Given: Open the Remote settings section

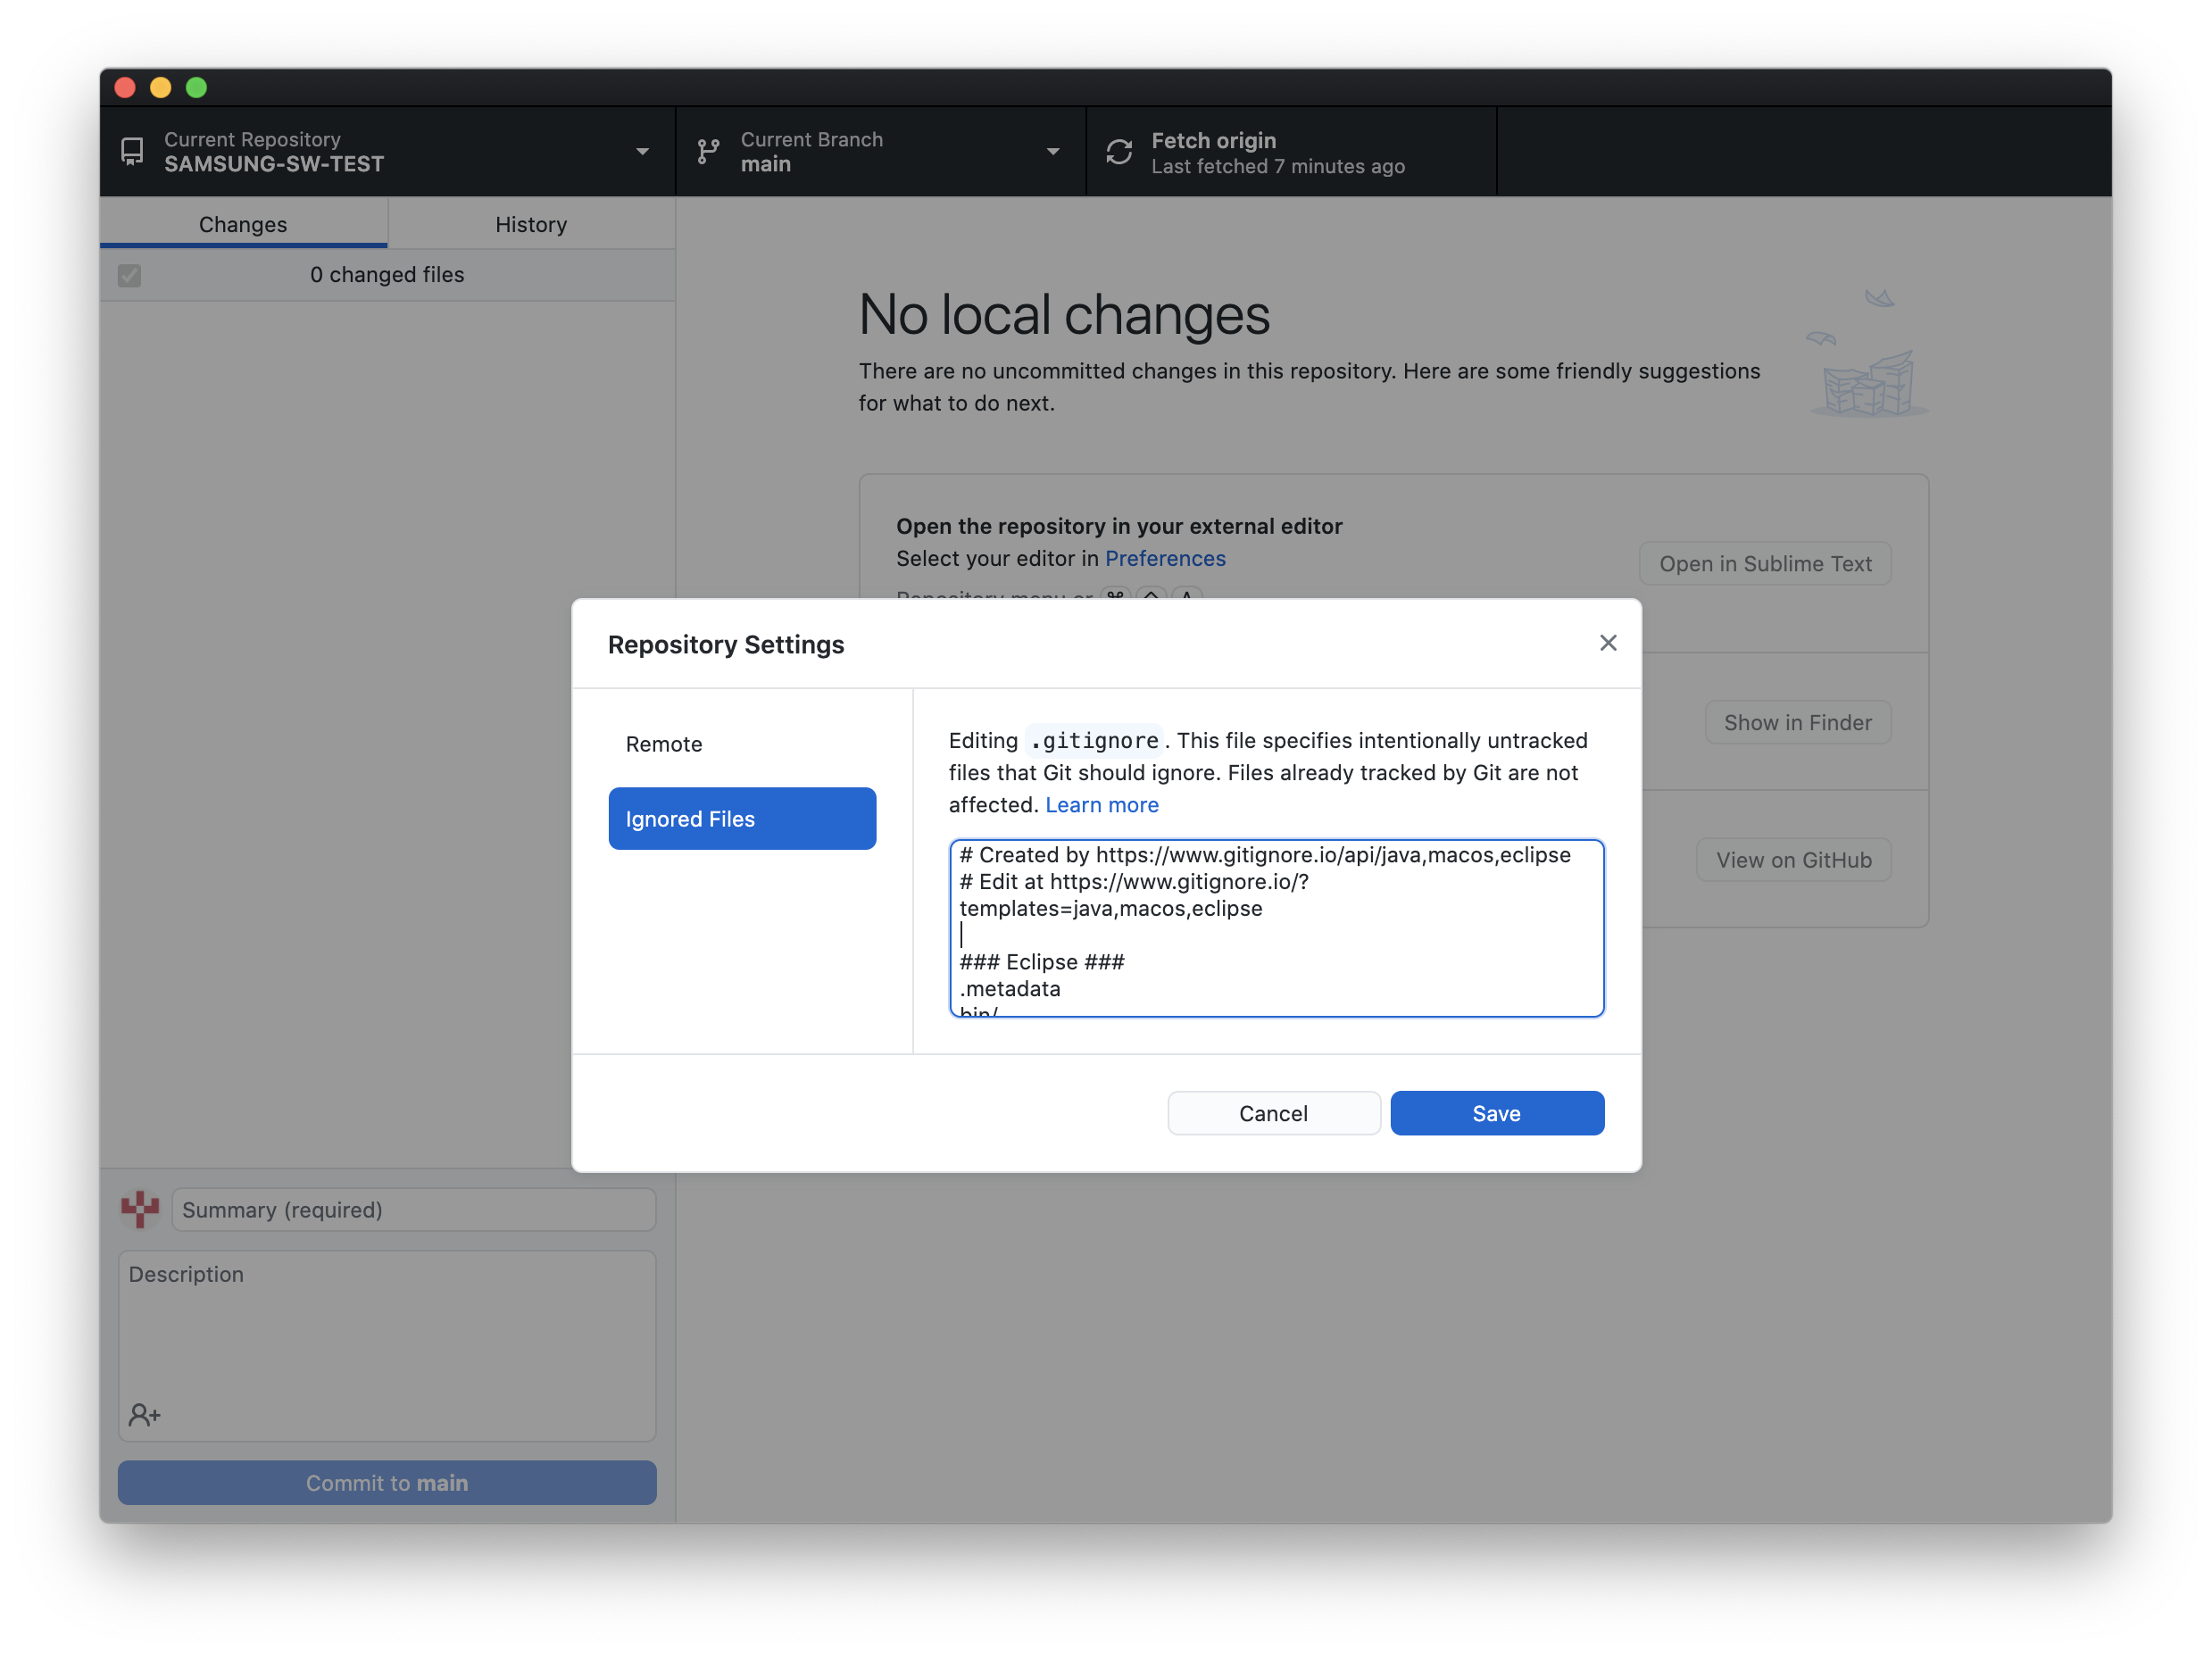Looking at the screenshot, I should coord(664,744).
